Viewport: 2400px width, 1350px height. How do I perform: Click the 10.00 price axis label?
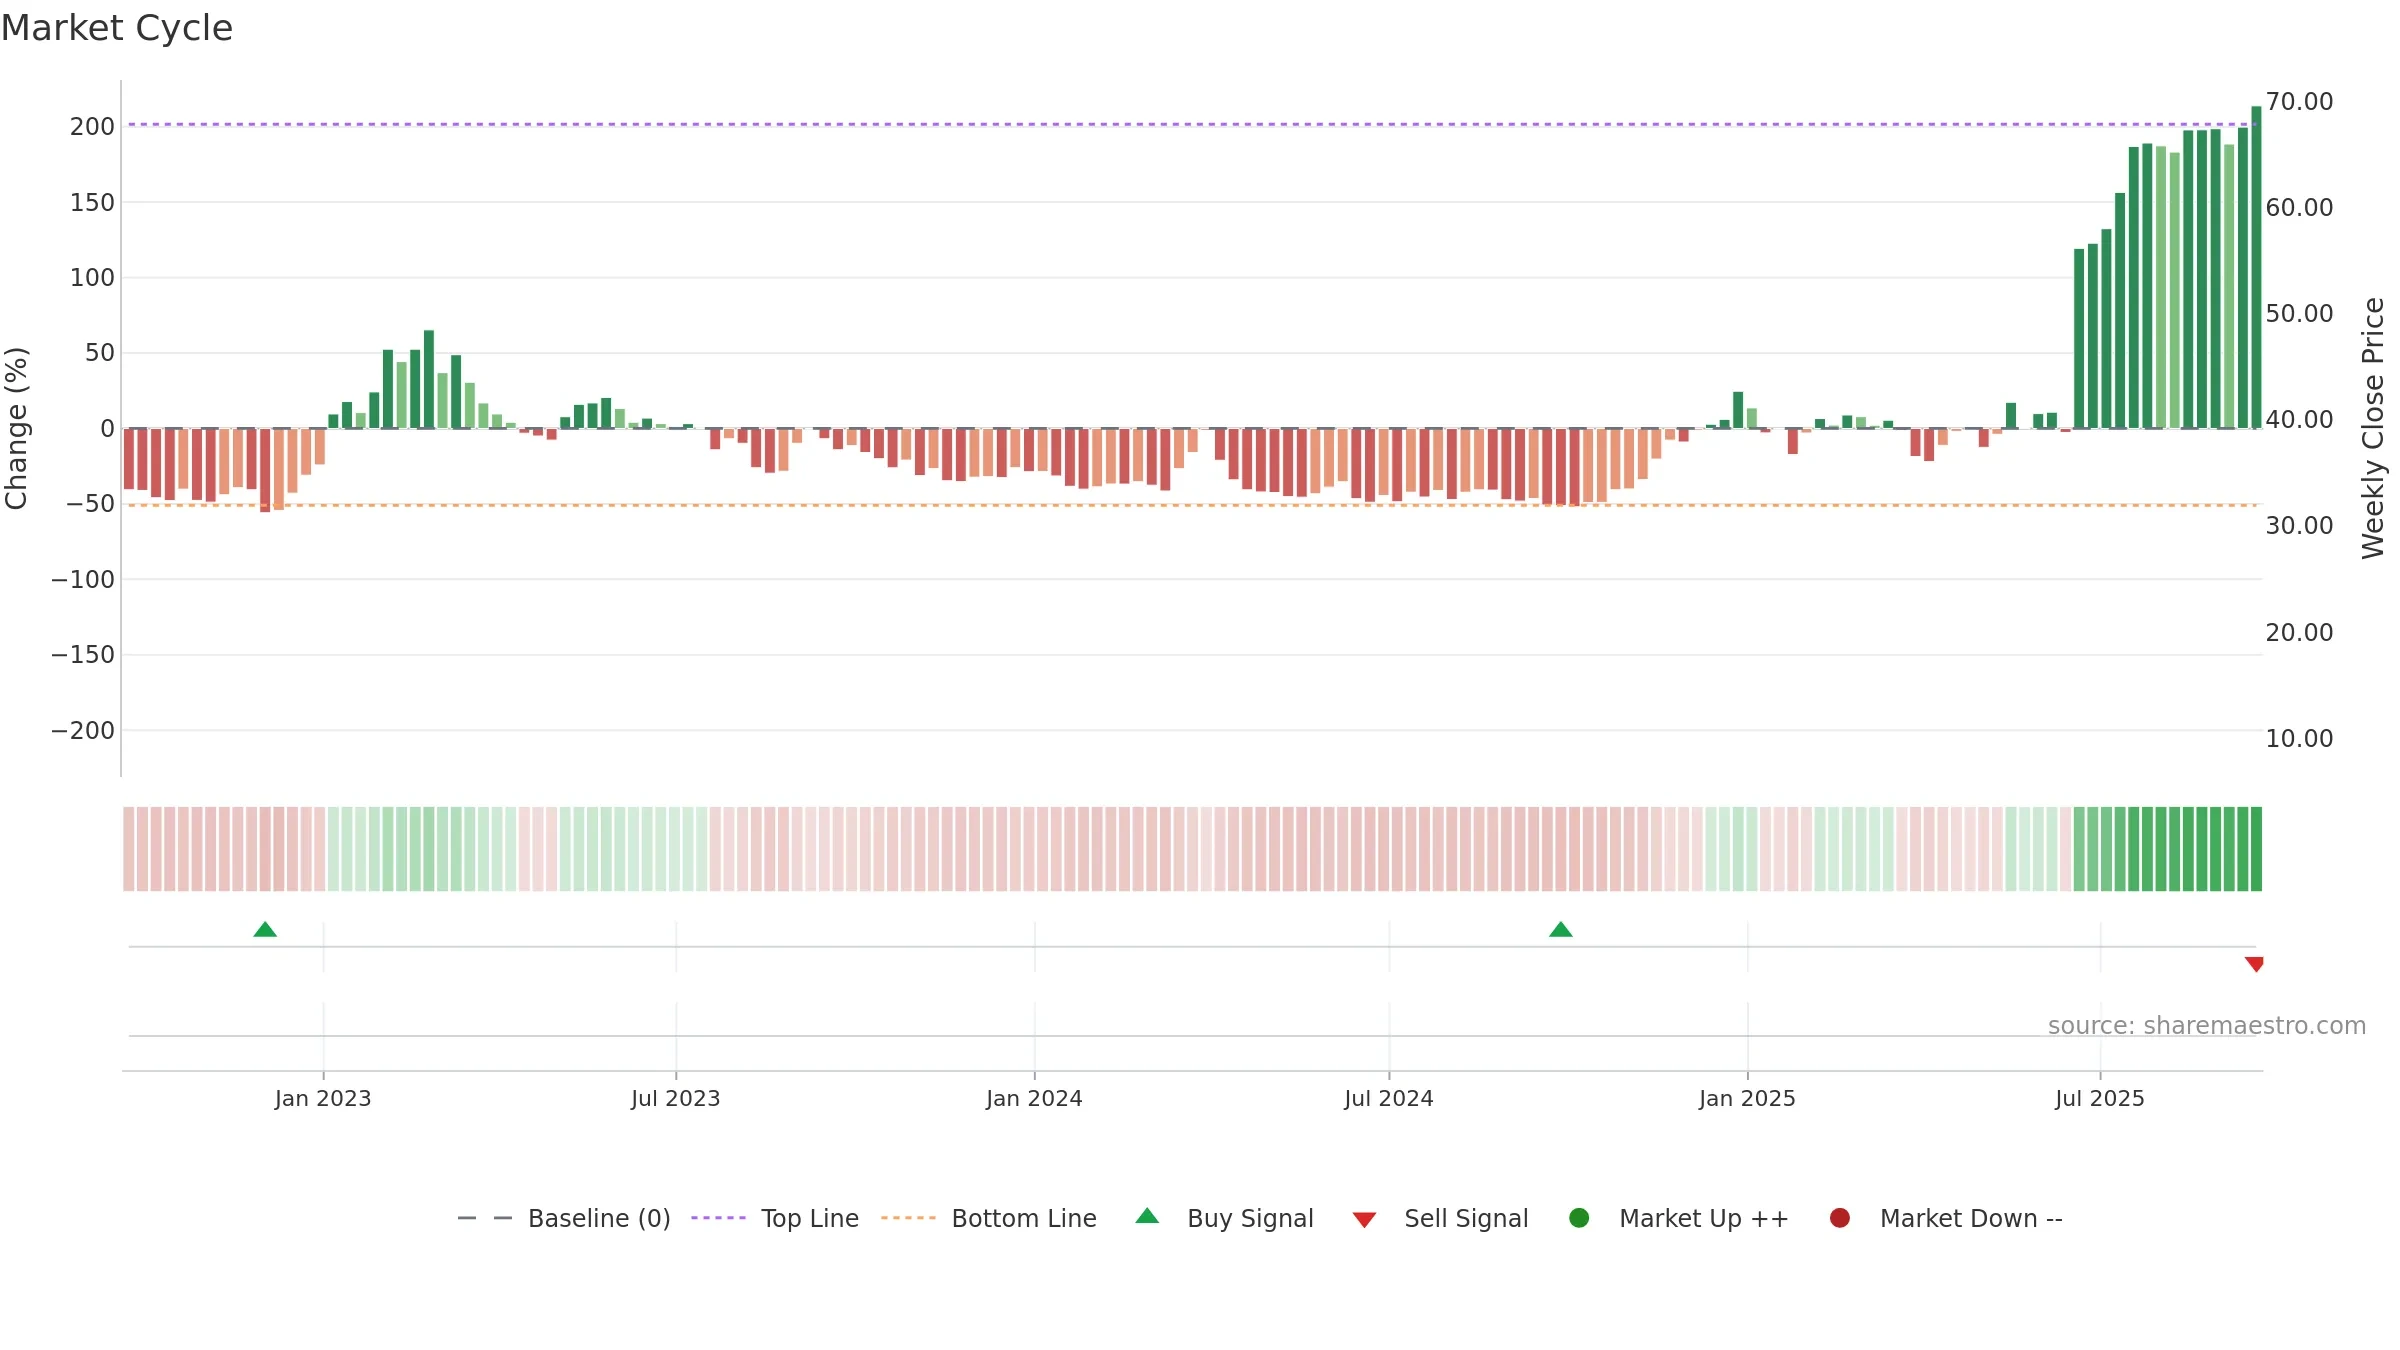(x=2299, y=739)
